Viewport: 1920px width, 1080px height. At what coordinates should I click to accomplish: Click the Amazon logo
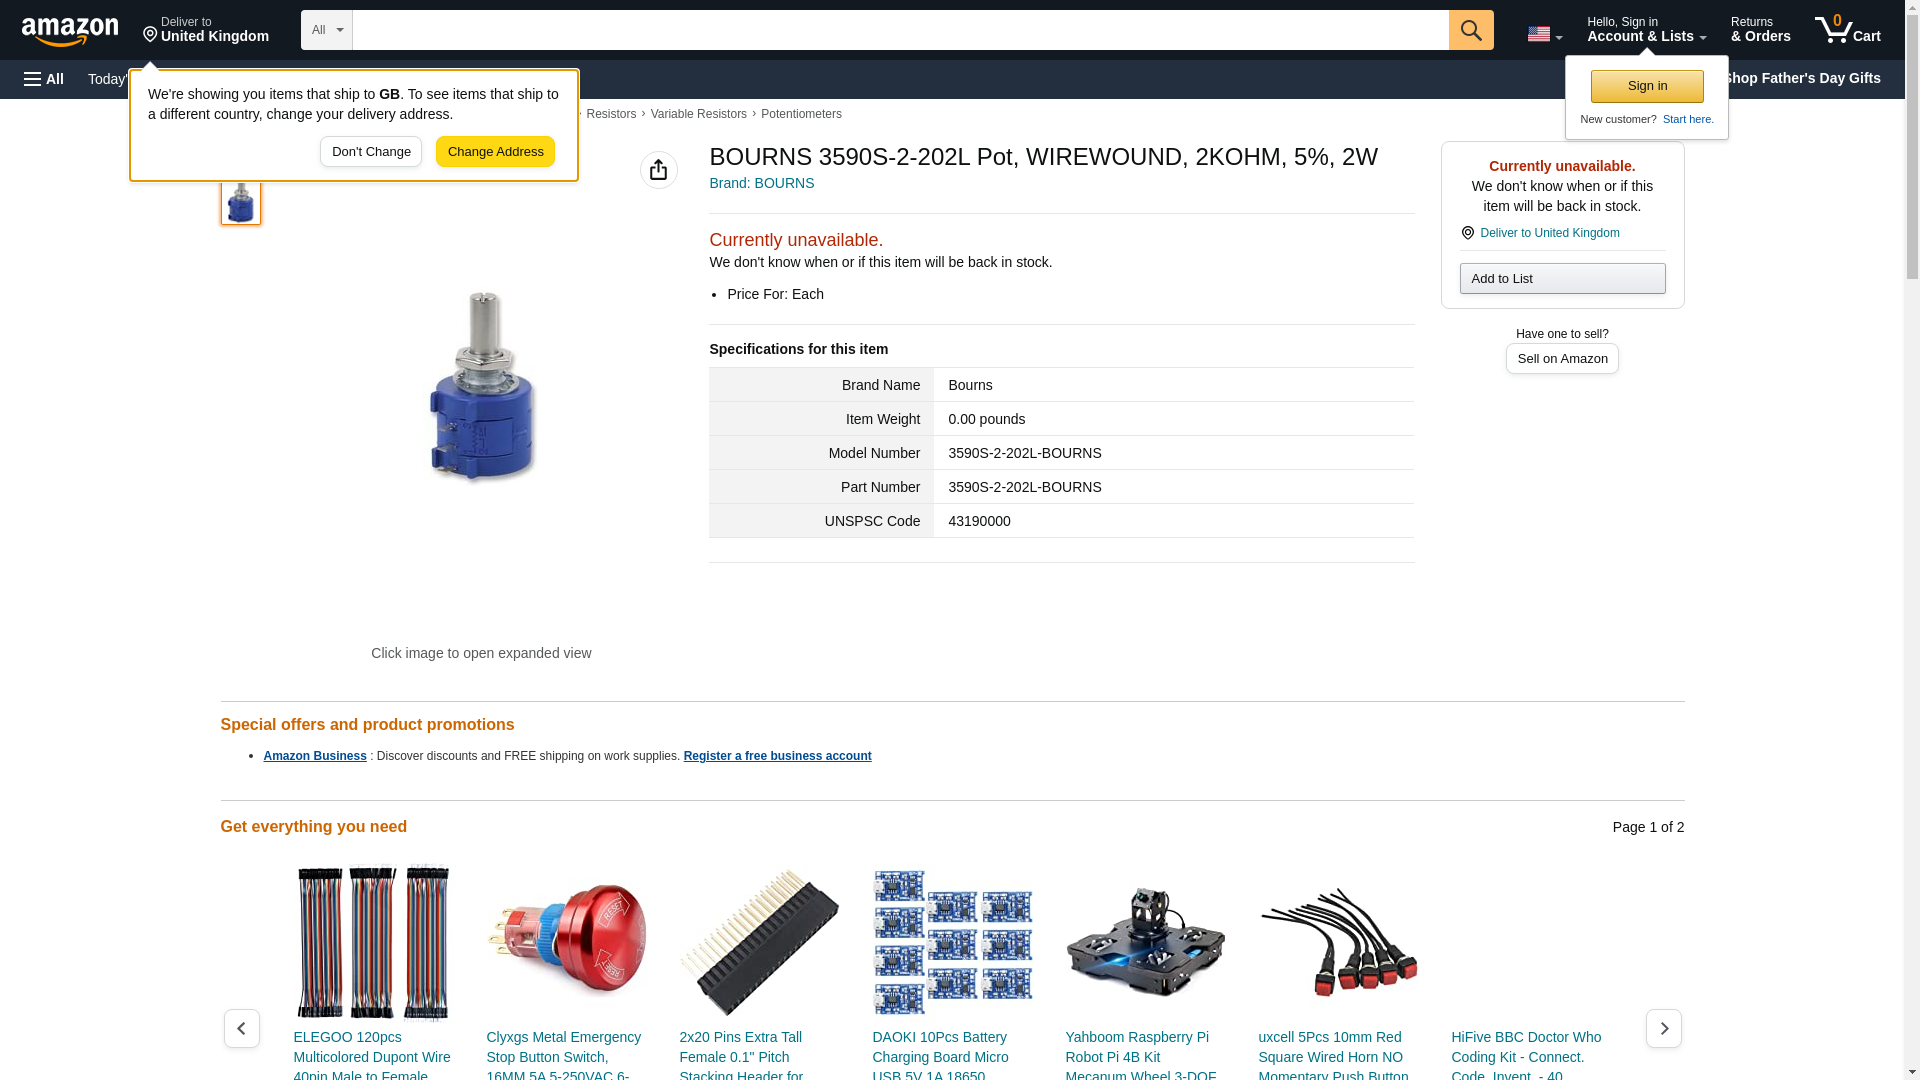70,31
